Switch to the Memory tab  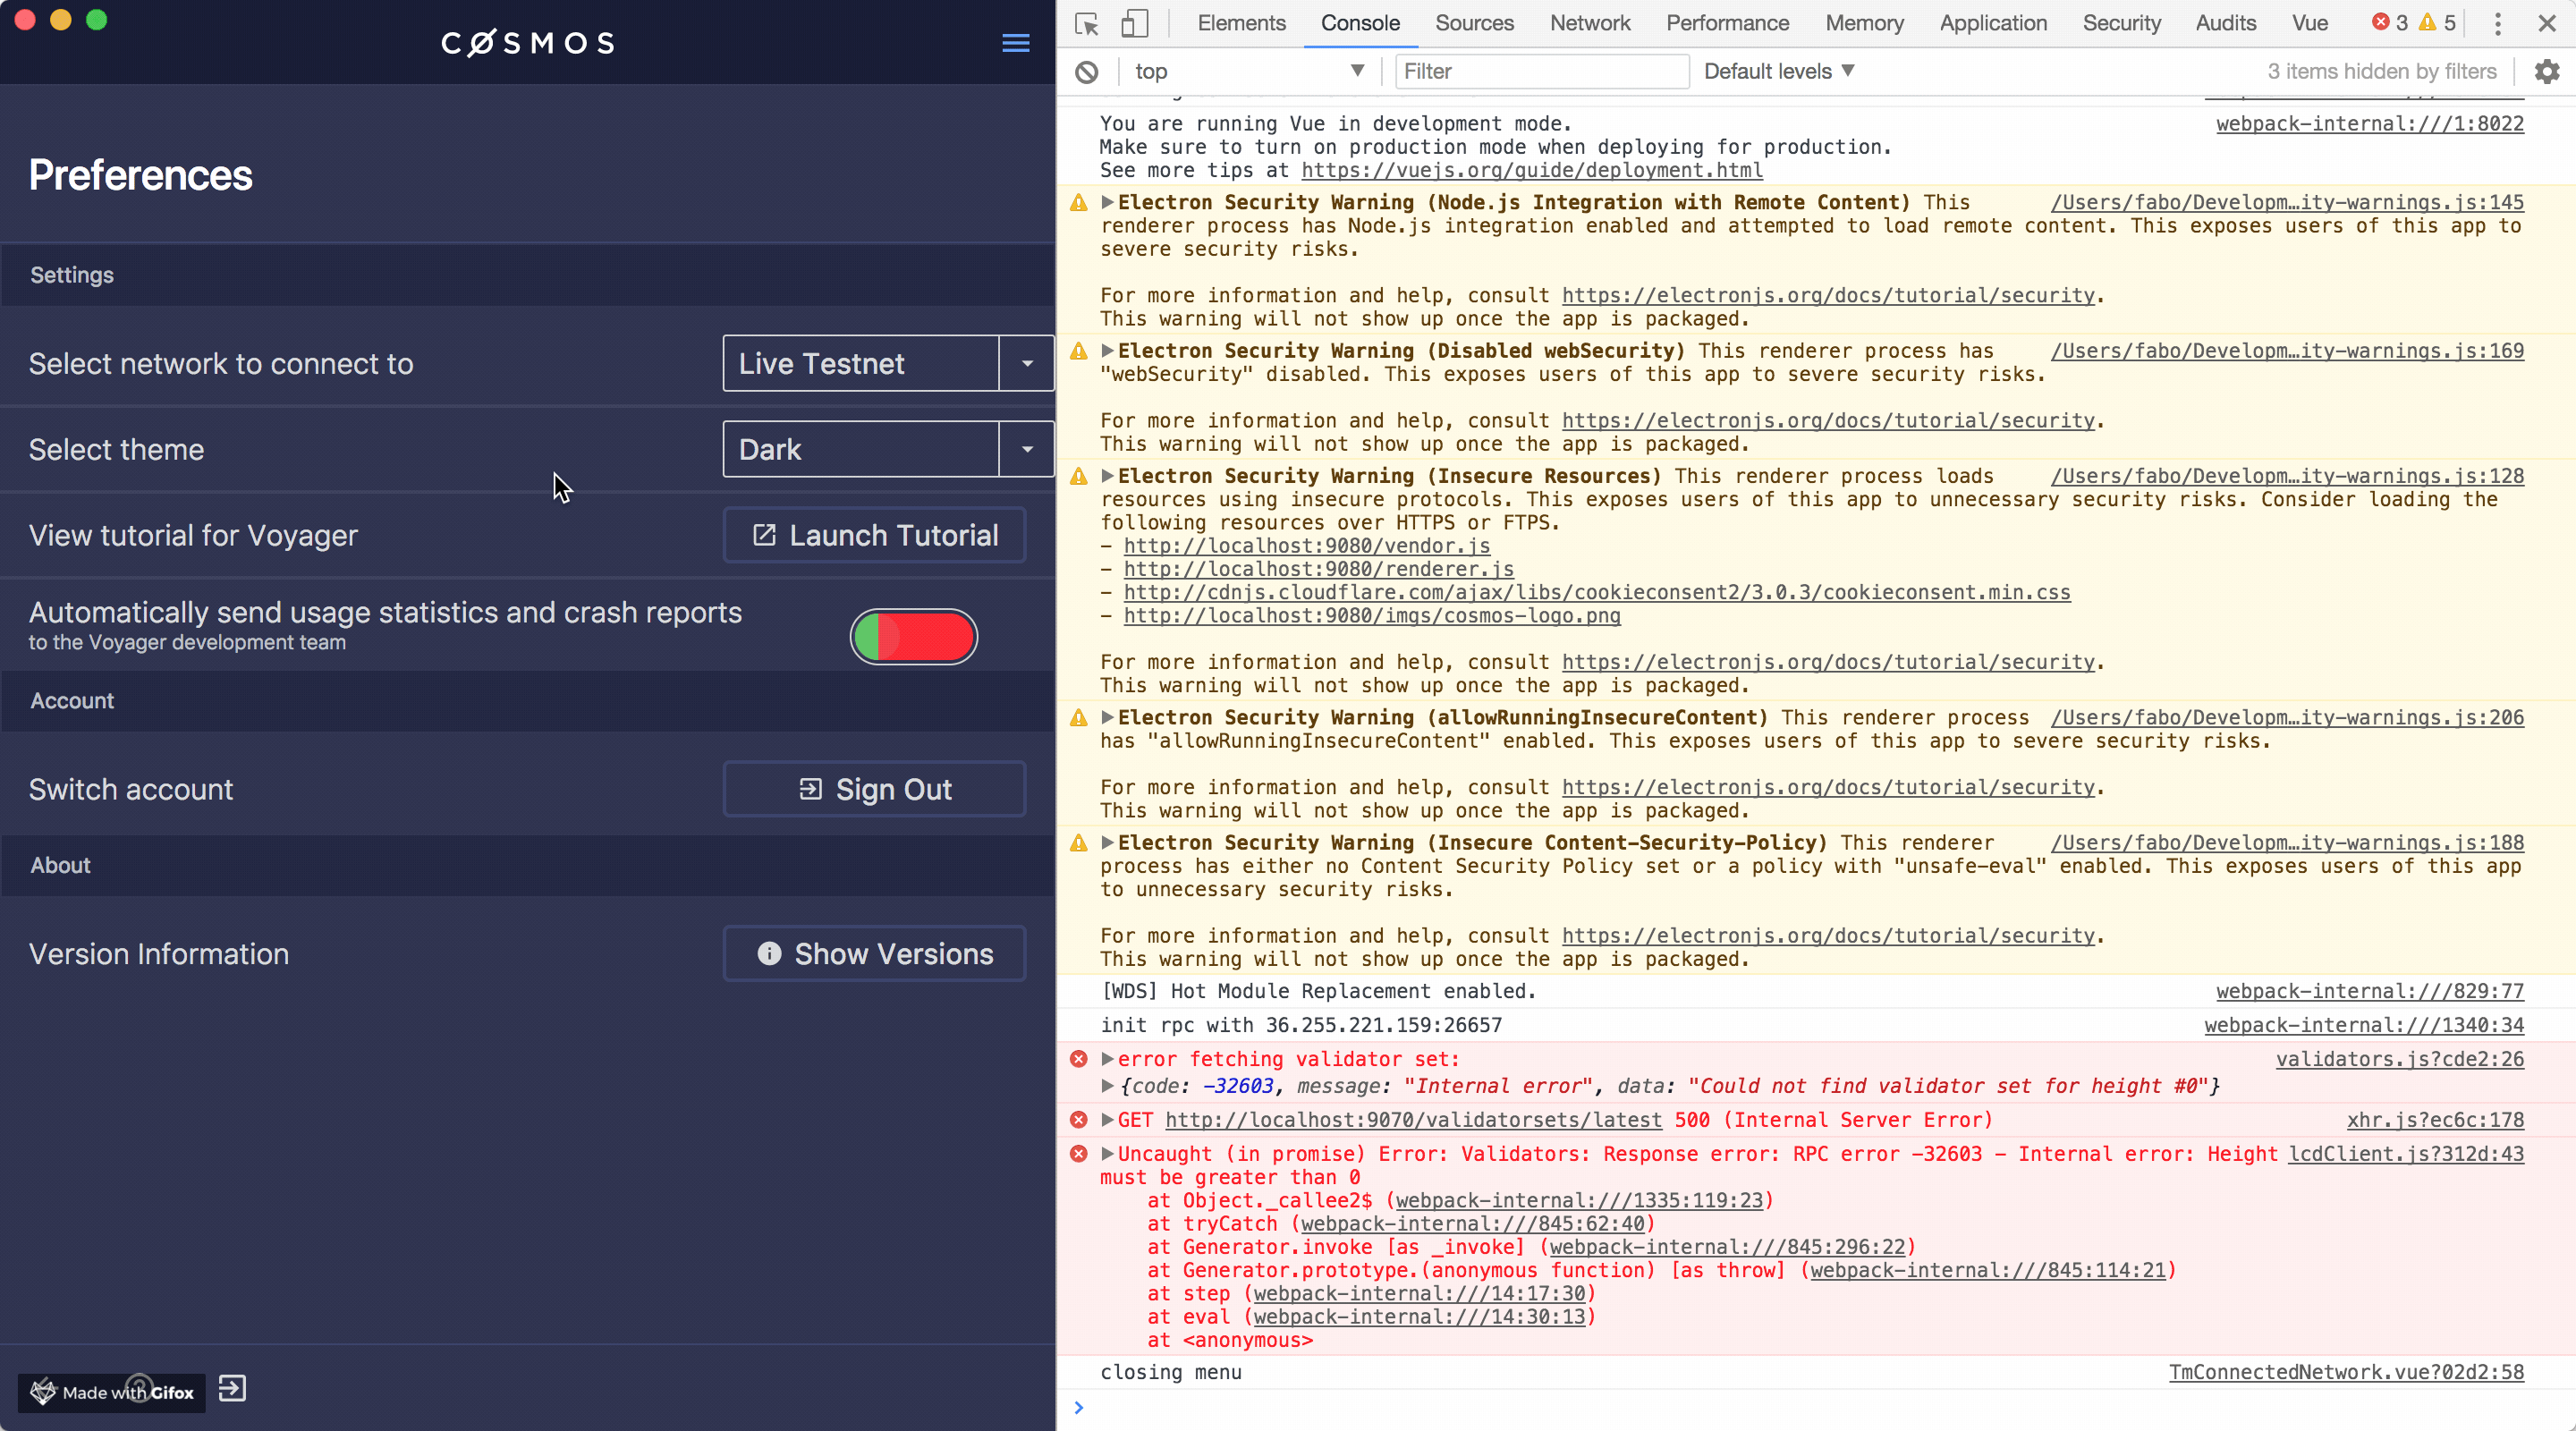tap(1864, 23)
